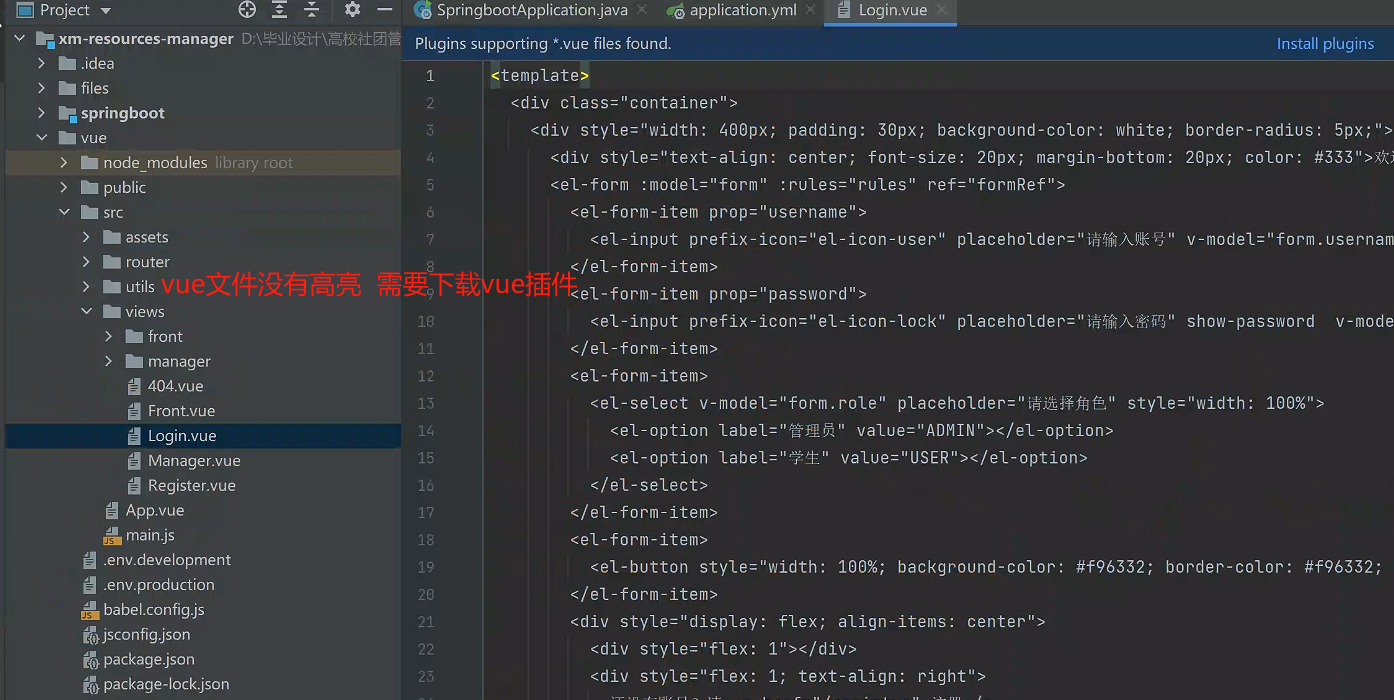
Task: Expand the utils folder
Action: point(86,287)
